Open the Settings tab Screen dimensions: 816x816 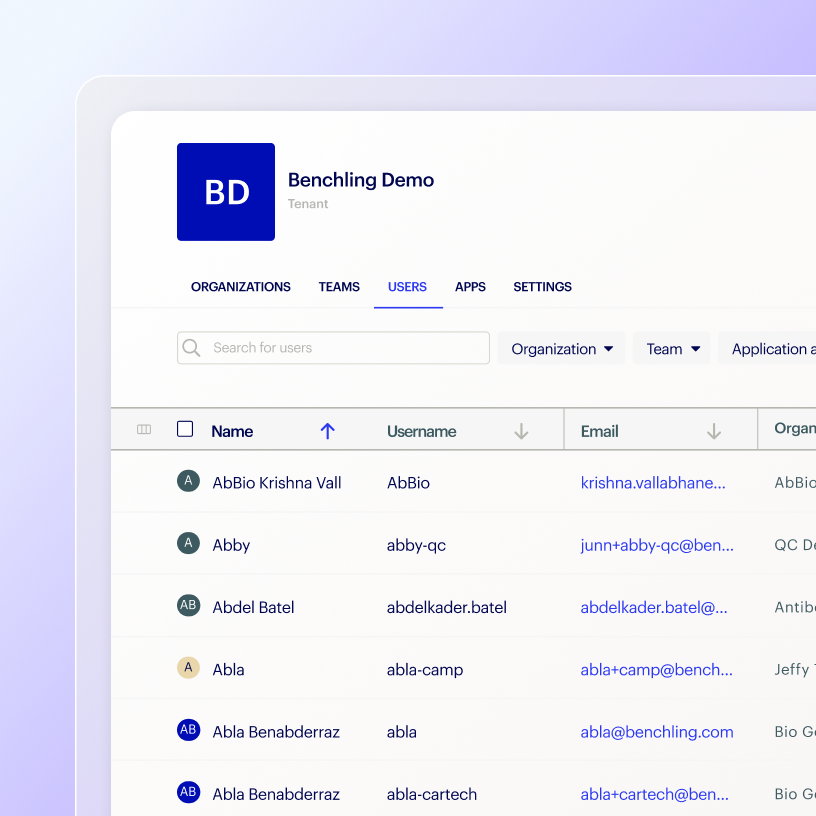542,287
